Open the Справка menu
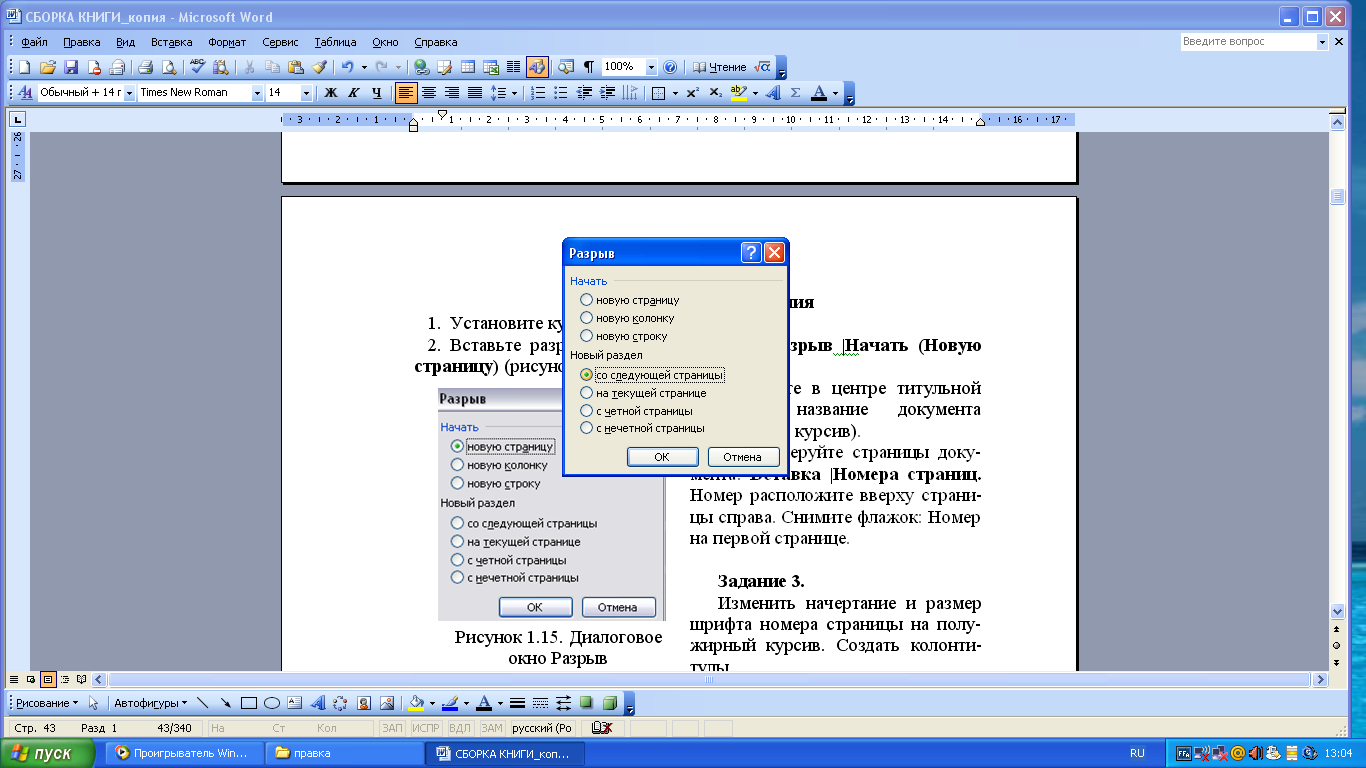 click(x=435, y=42)
